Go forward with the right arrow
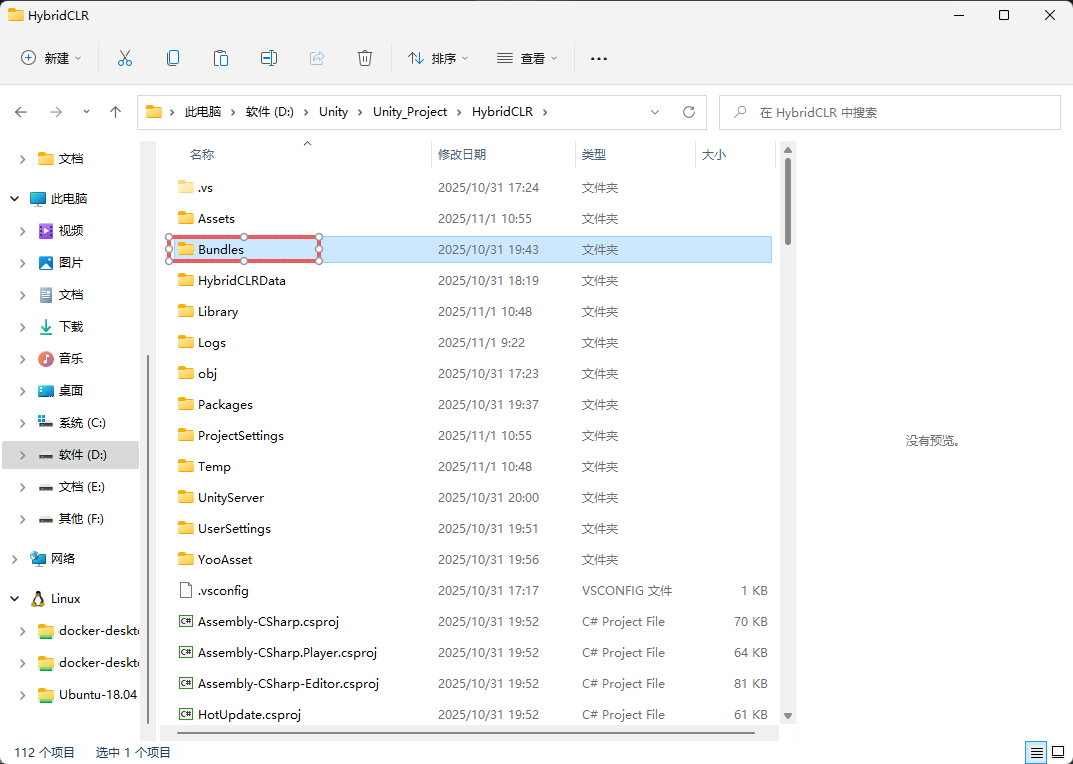Viewport: 1073px width, 764px height. point(56,112)
